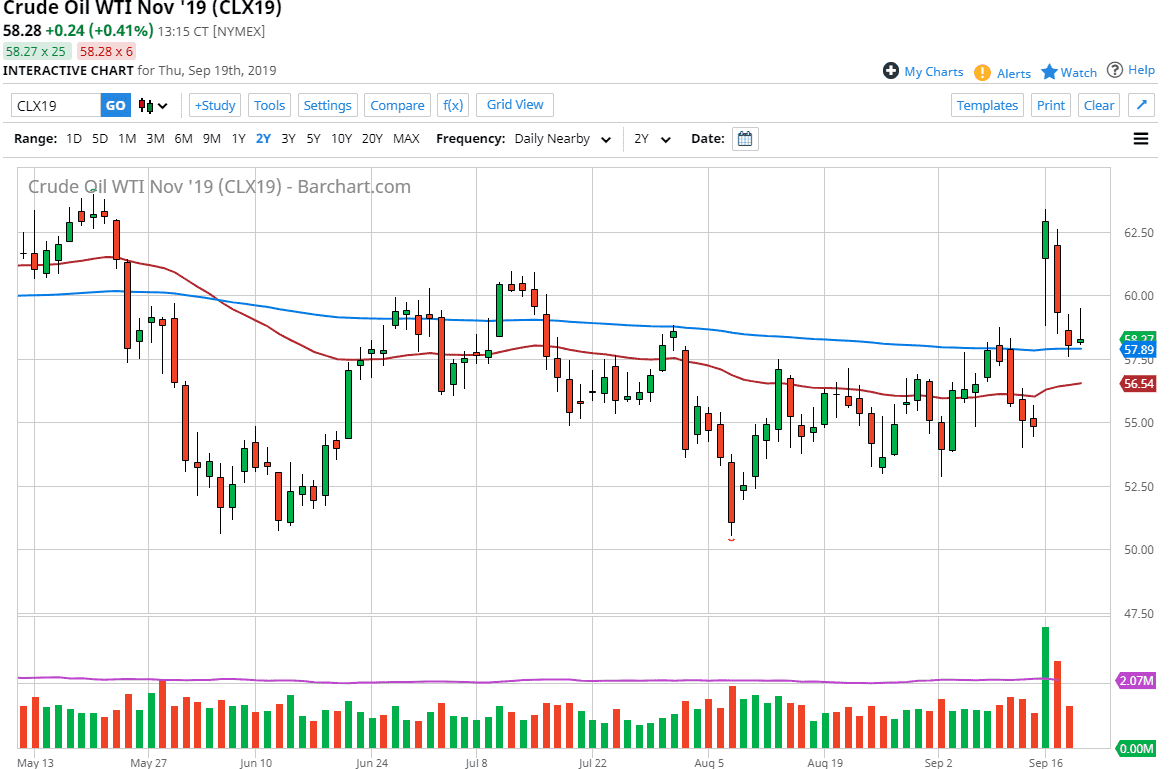The width and height of the screenshot is (1173, 769).
Task: Click the My Charts plus icon
Action: [x=889, y=71]
